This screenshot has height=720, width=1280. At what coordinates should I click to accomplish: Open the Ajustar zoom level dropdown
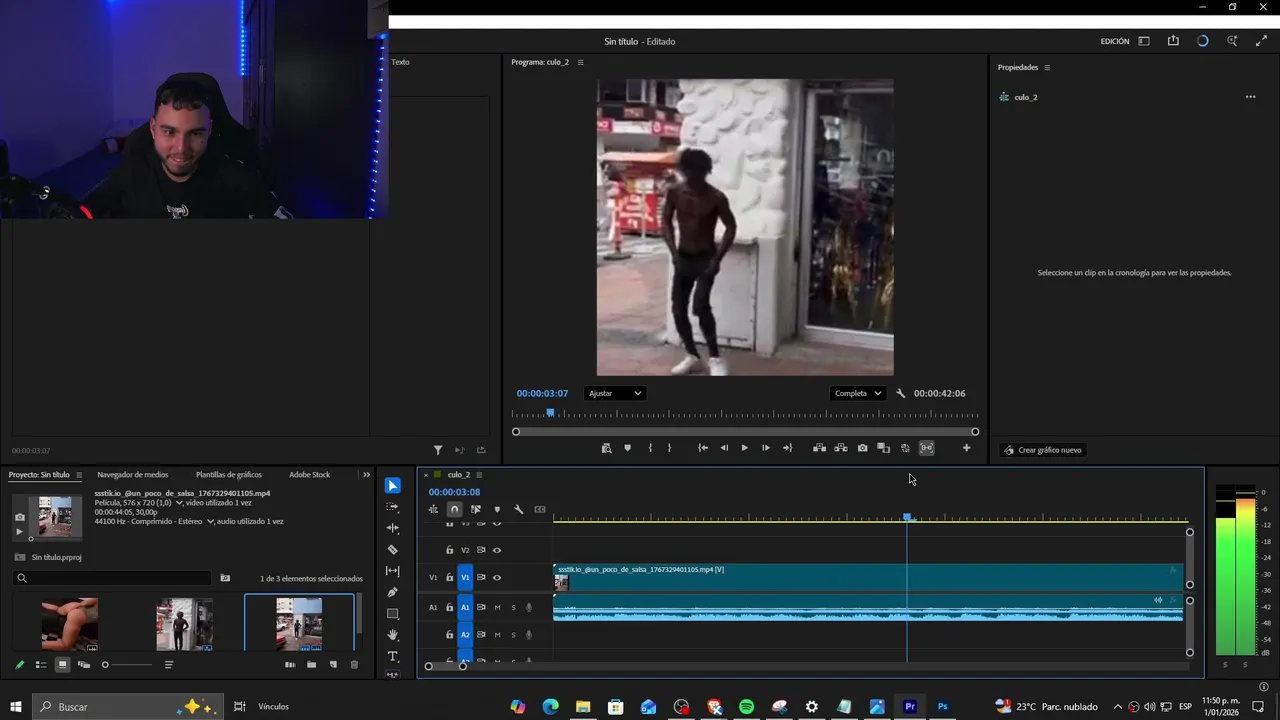pos(614,393)
